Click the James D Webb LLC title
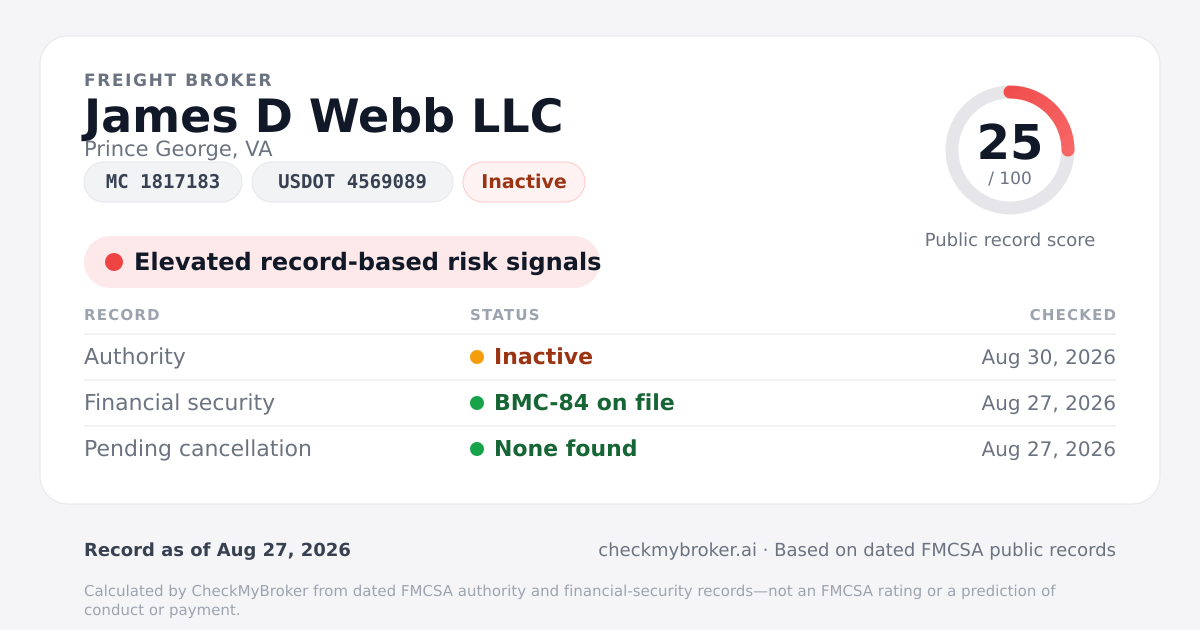 pos(323,116)
